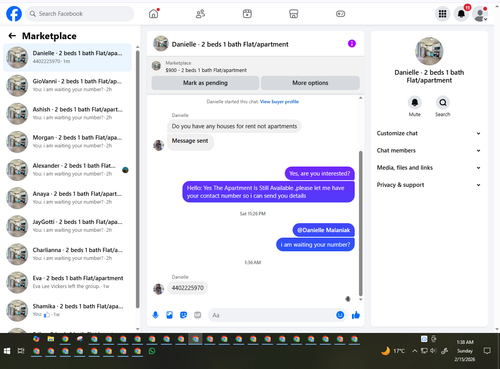The height and width of the screenshot is (369, 500).
Task: Choose a GIF from composer
Action: pyautogui.click(x=197, y=315)
